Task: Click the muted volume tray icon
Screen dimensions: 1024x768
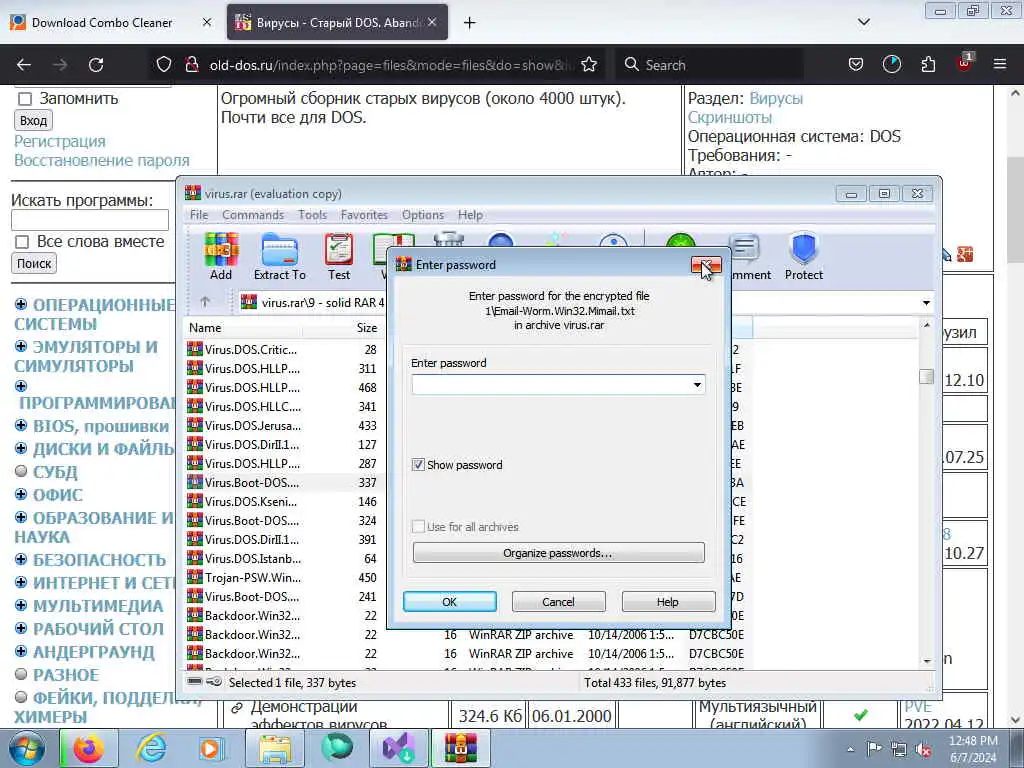Action: click(x=924, y=749)
